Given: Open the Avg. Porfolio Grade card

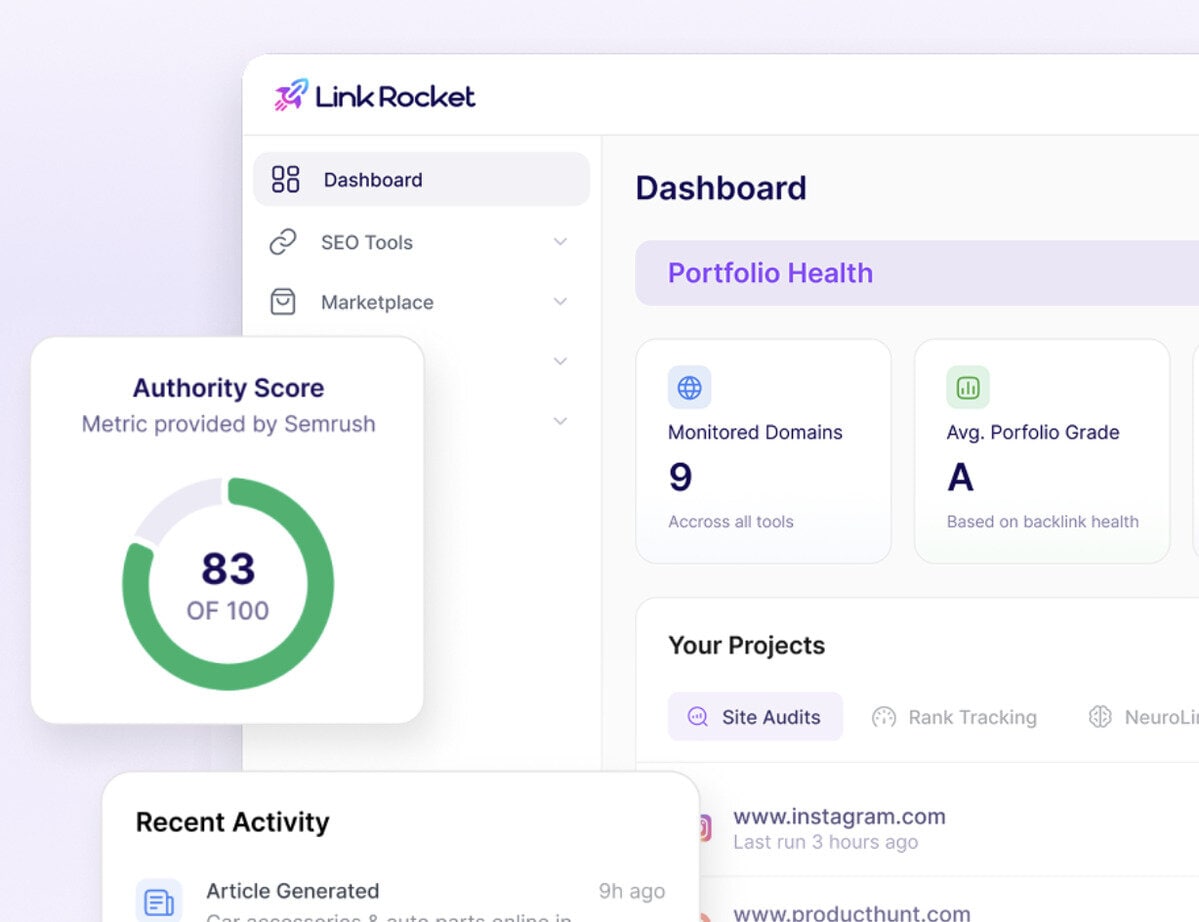Looking at the screenshot, I should point(1041,451).
